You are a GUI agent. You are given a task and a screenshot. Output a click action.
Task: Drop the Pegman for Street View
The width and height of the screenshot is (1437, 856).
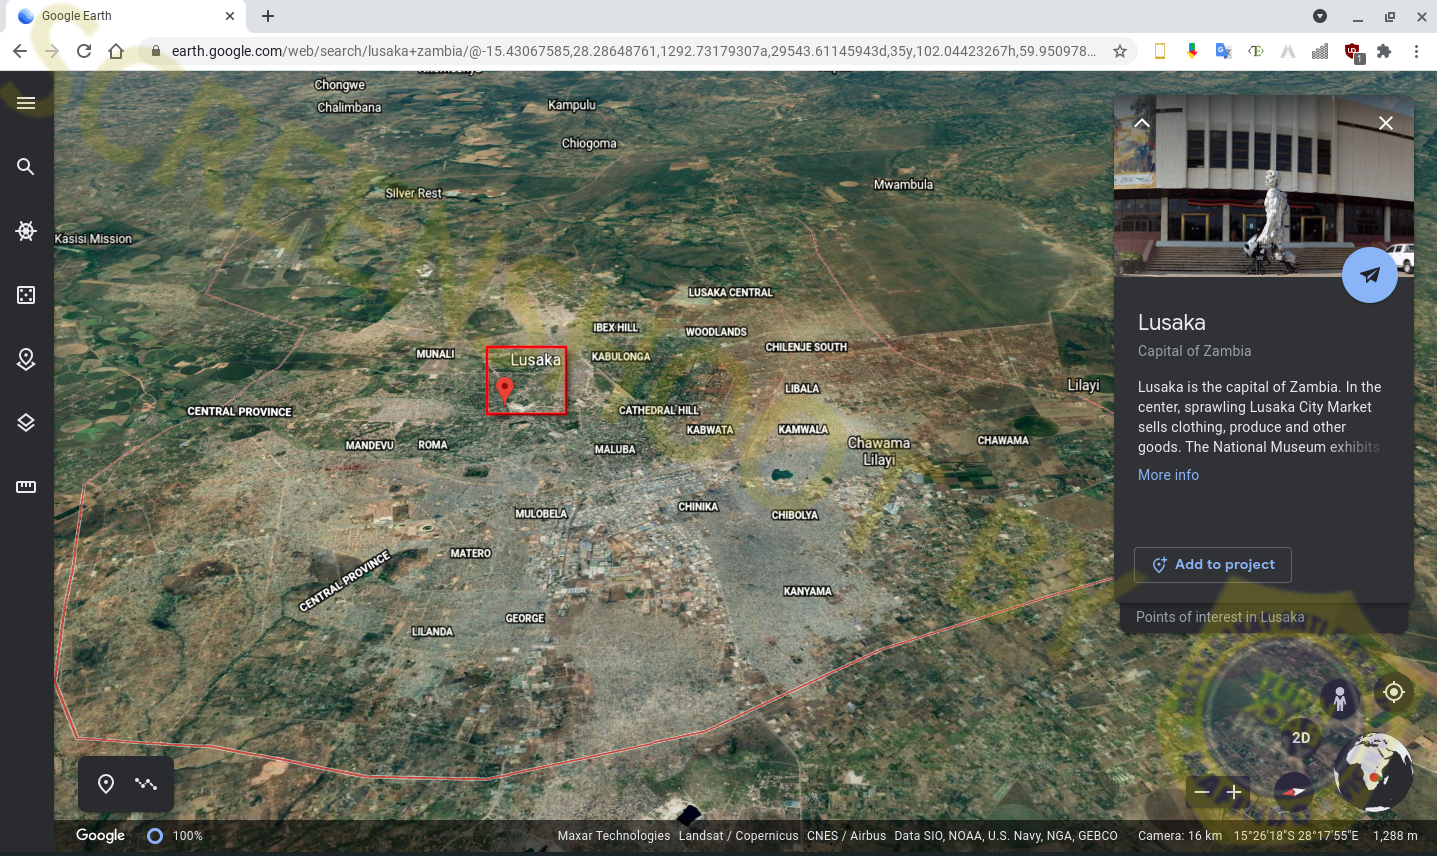click(1339, 697)
